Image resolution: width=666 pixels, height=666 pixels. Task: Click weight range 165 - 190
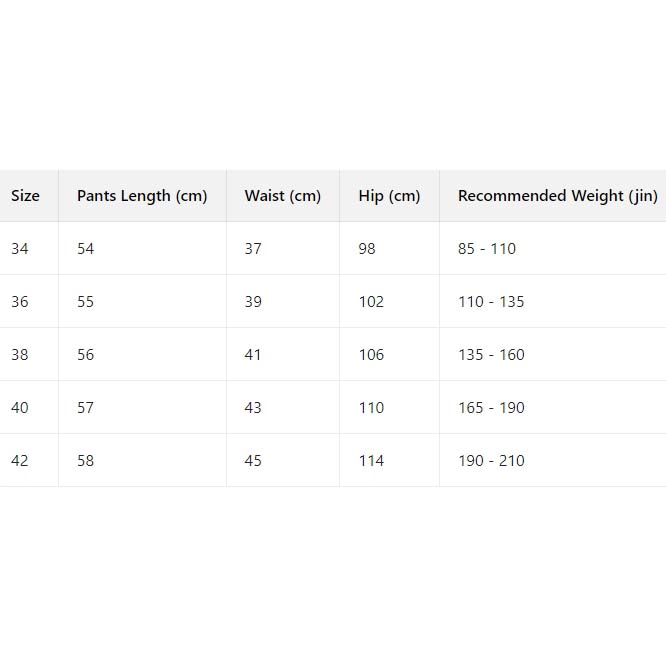tap(491, 408)
